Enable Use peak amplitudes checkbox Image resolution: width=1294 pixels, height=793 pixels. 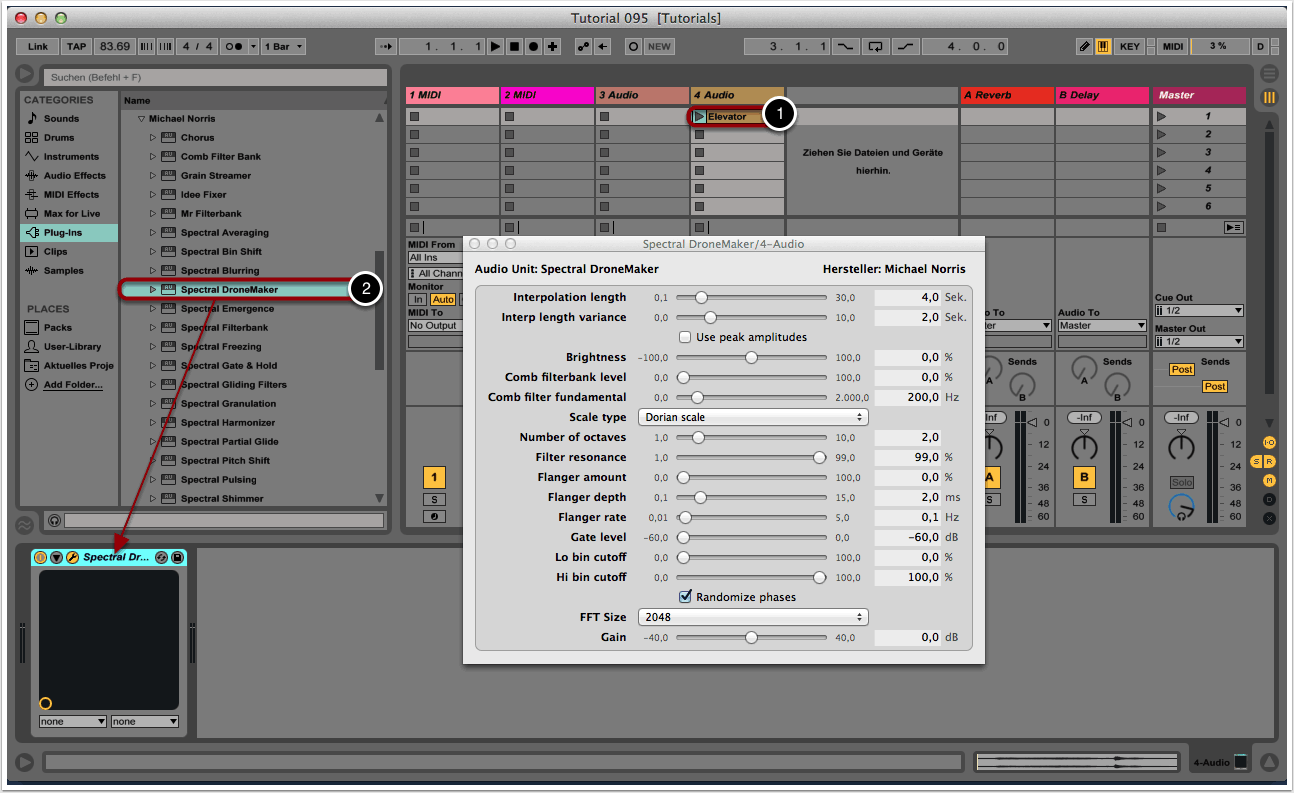click(x=686, y=337)
